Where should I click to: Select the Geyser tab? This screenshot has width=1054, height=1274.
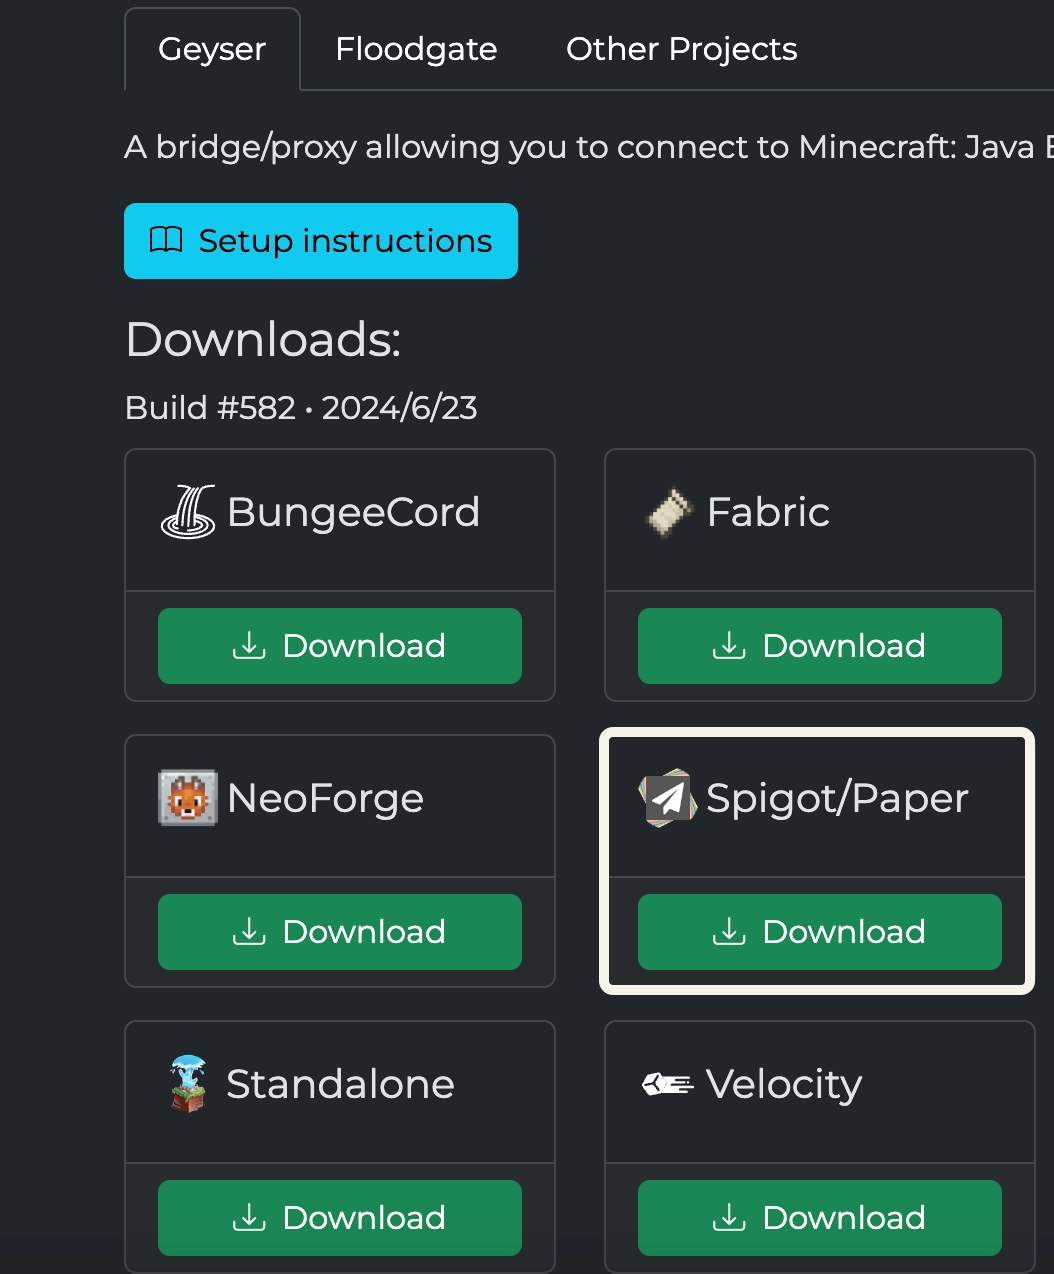[x=212, y=49]
